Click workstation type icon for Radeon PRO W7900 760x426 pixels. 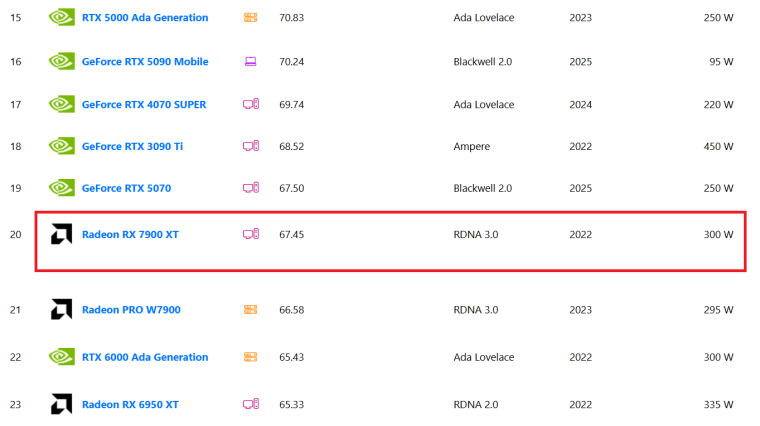point(251,310)
